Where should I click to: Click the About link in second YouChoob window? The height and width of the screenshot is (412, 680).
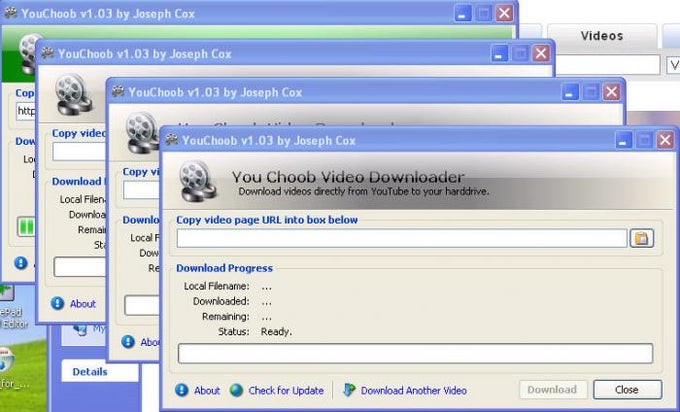pyautogui.click(x=82, y=304)
